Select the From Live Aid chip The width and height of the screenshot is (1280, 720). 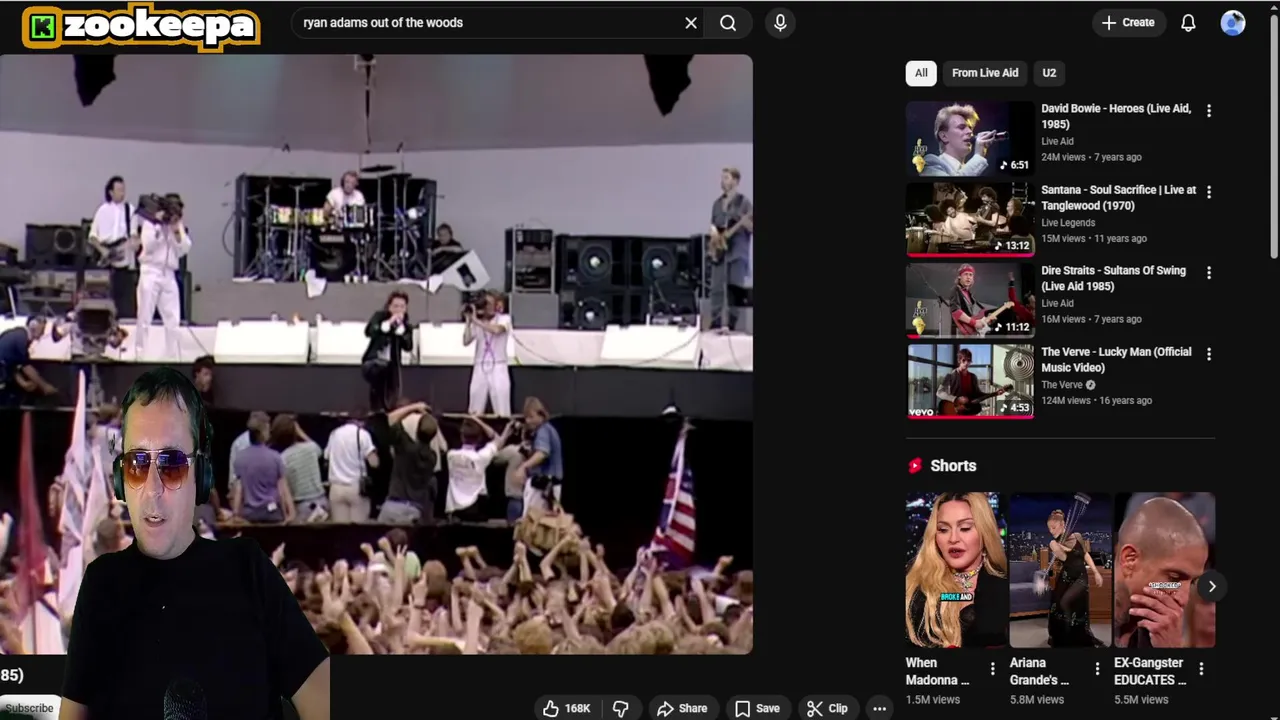coord(985,73)
